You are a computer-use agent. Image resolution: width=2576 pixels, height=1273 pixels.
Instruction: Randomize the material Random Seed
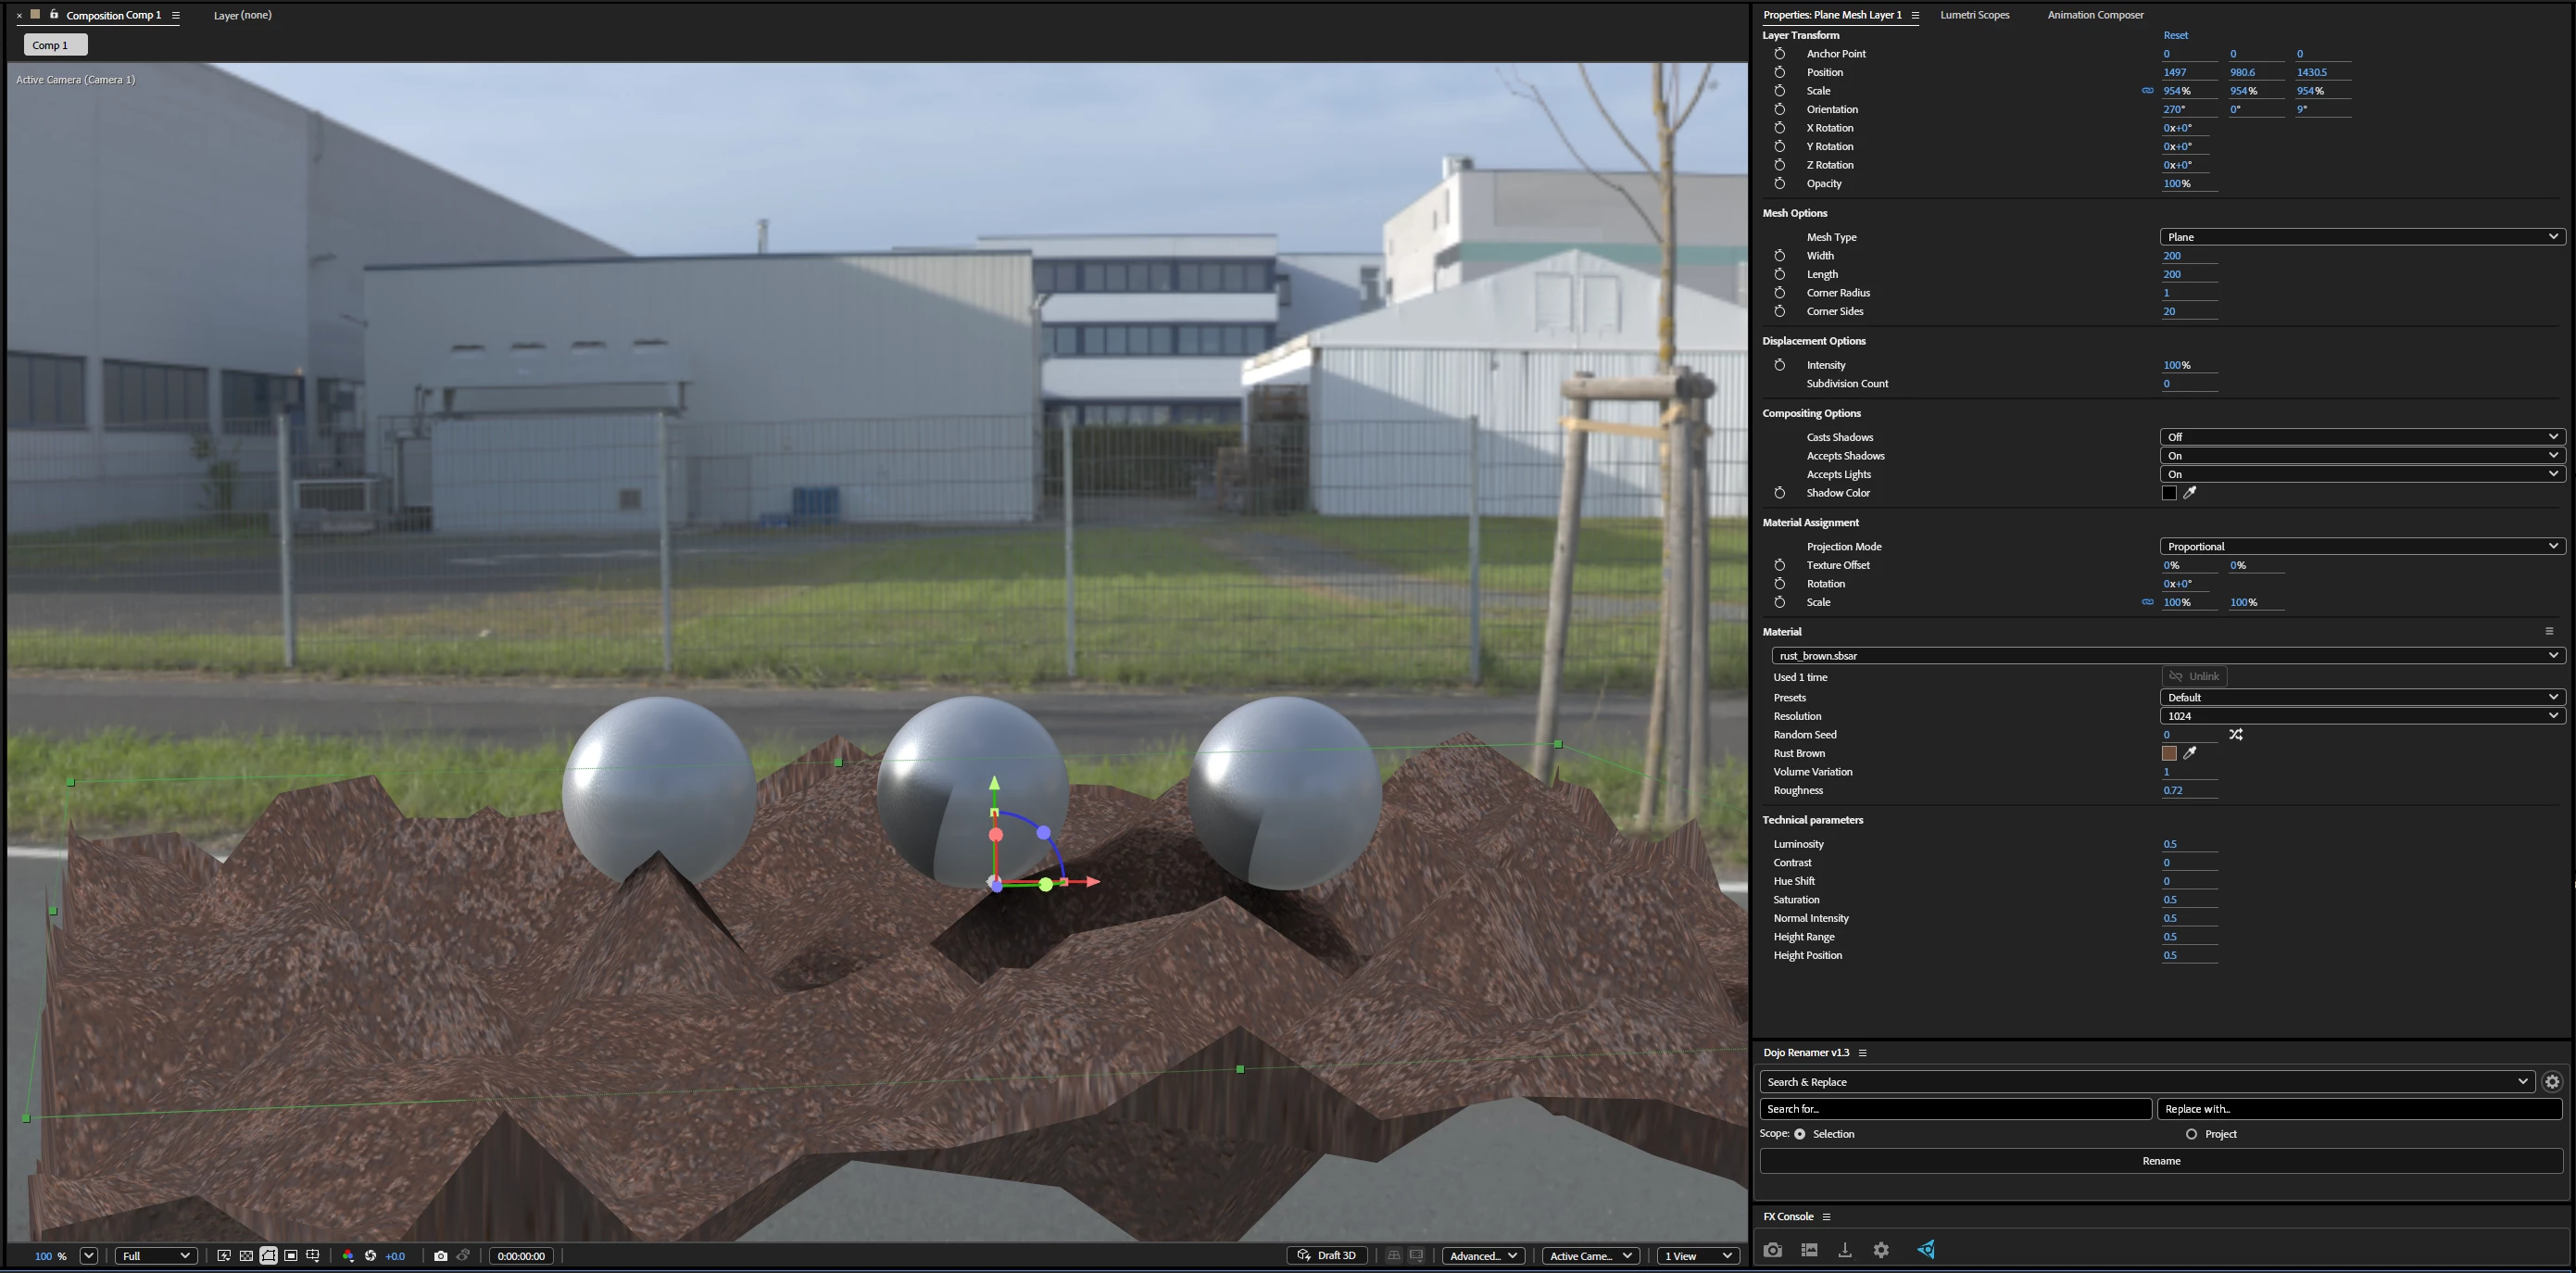click(2236, 735)
